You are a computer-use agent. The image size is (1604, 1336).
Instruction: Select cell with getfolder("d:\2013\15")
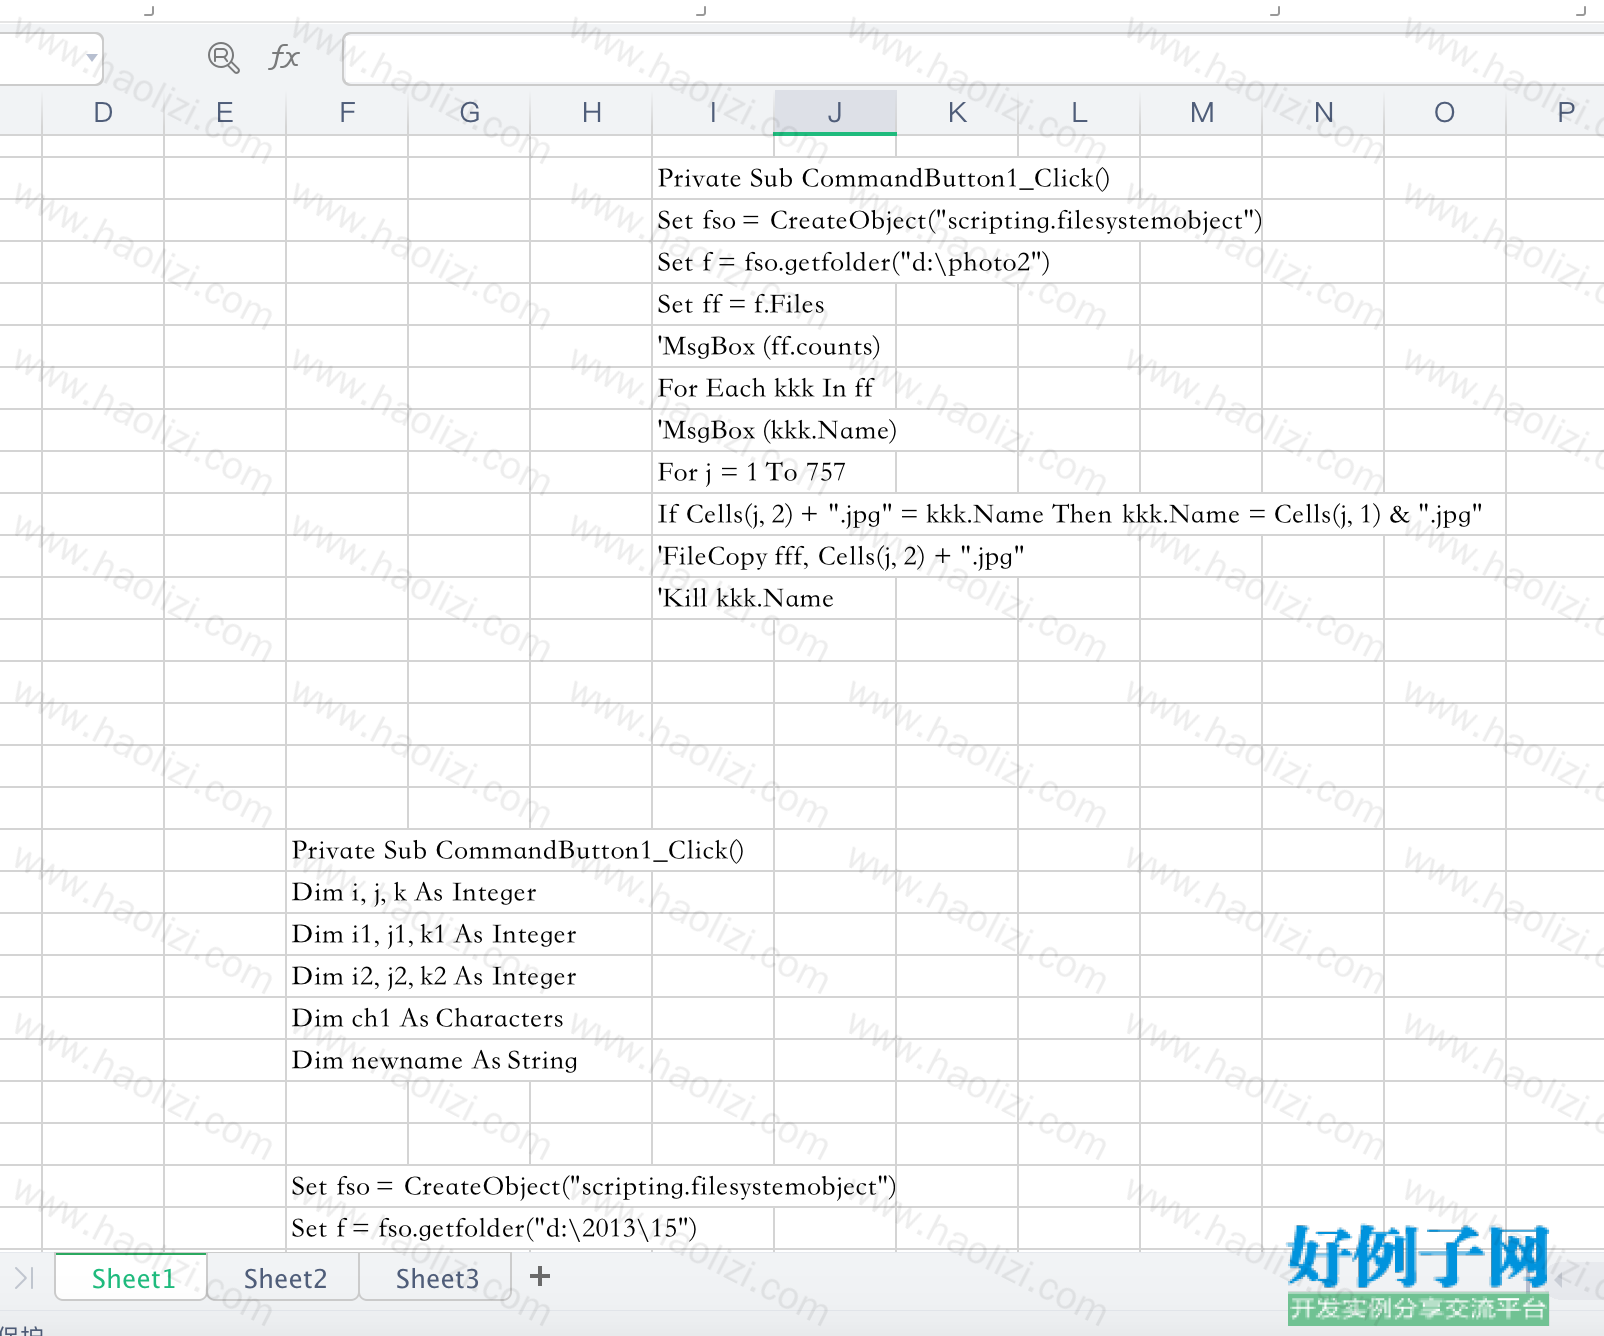pyautogui.click(x=494, y=1228)
